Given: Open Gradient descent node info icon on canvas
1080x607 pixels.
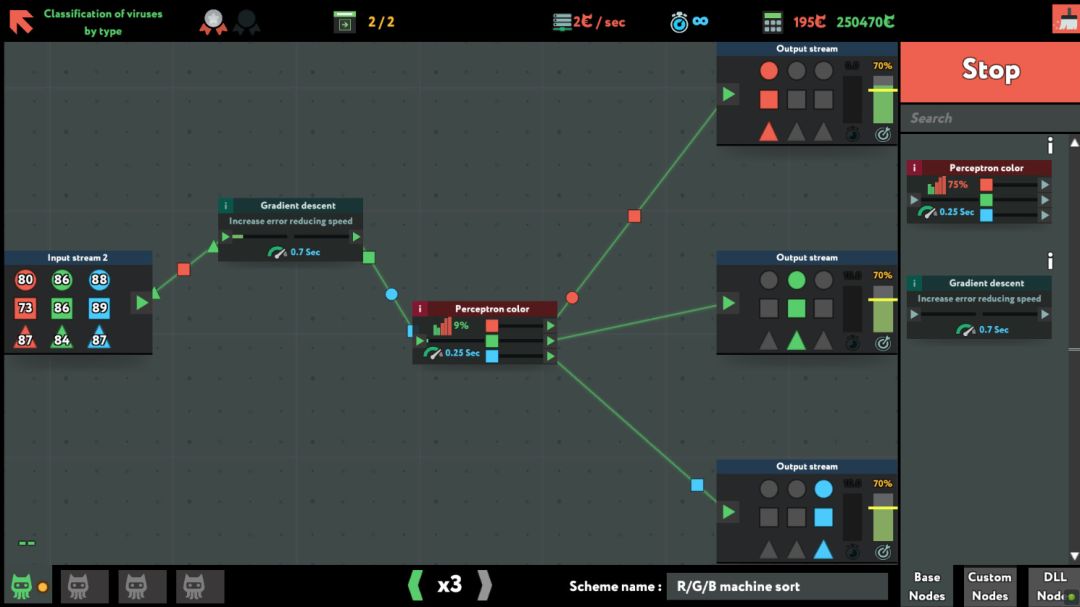Looking at the screenshot, I should 225,205.
